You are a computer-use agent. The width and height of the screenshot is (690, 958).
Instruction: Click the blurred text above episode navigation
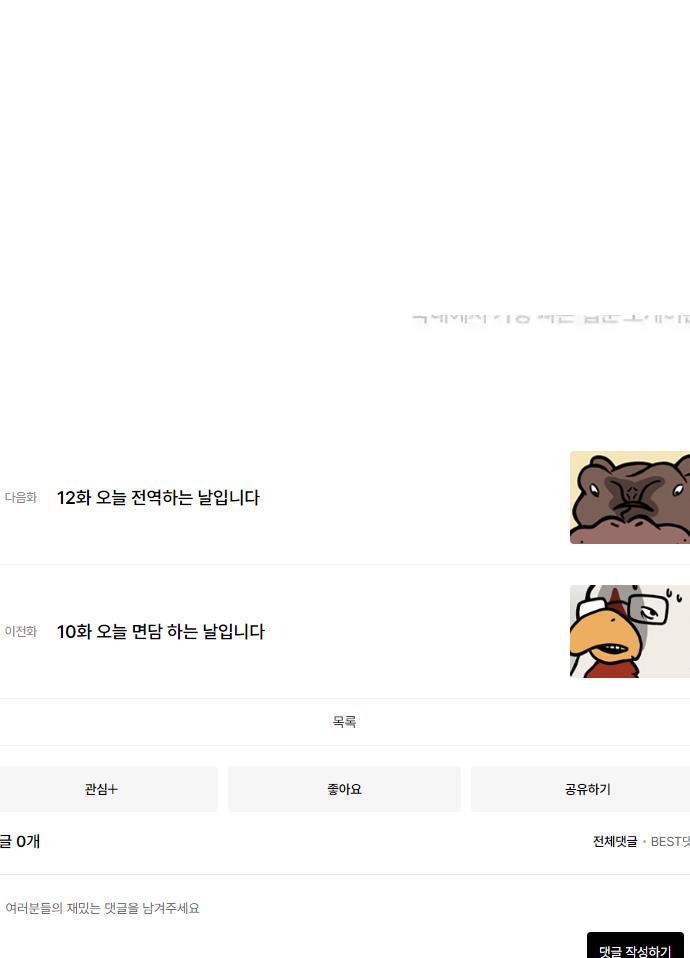pos(551,318)
